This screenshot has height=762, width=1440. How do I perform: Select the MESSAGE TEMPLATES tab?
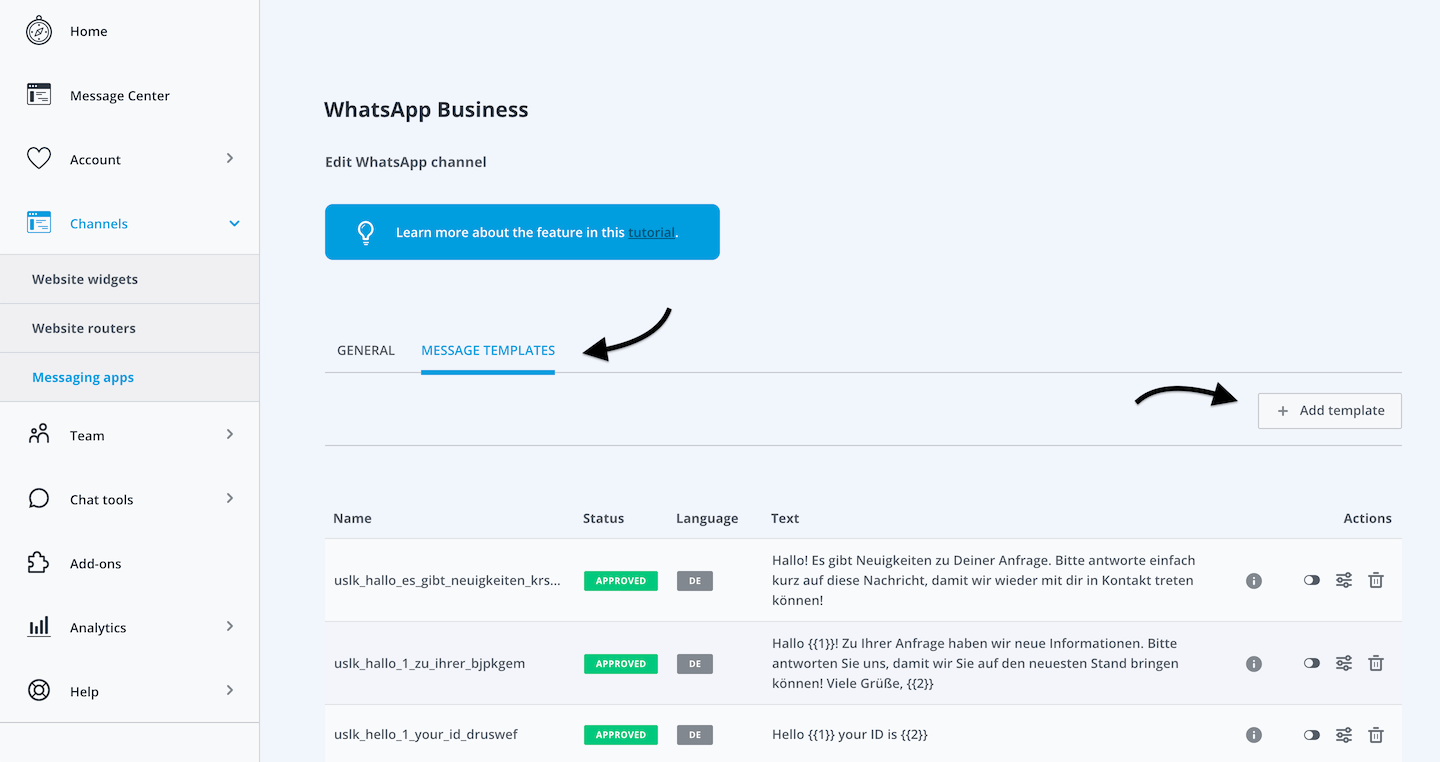pos(488,350)
